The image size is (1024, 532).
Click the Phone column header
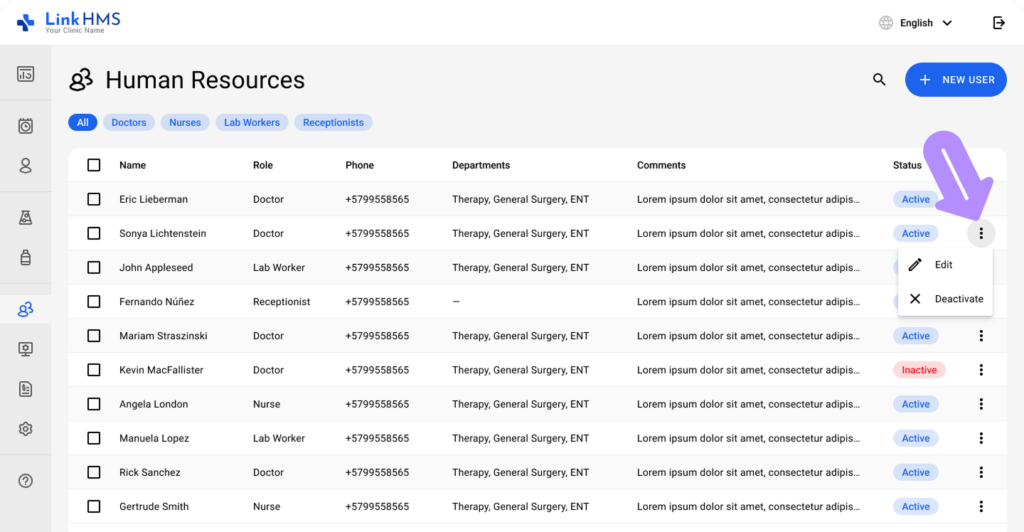click(360, 165)
